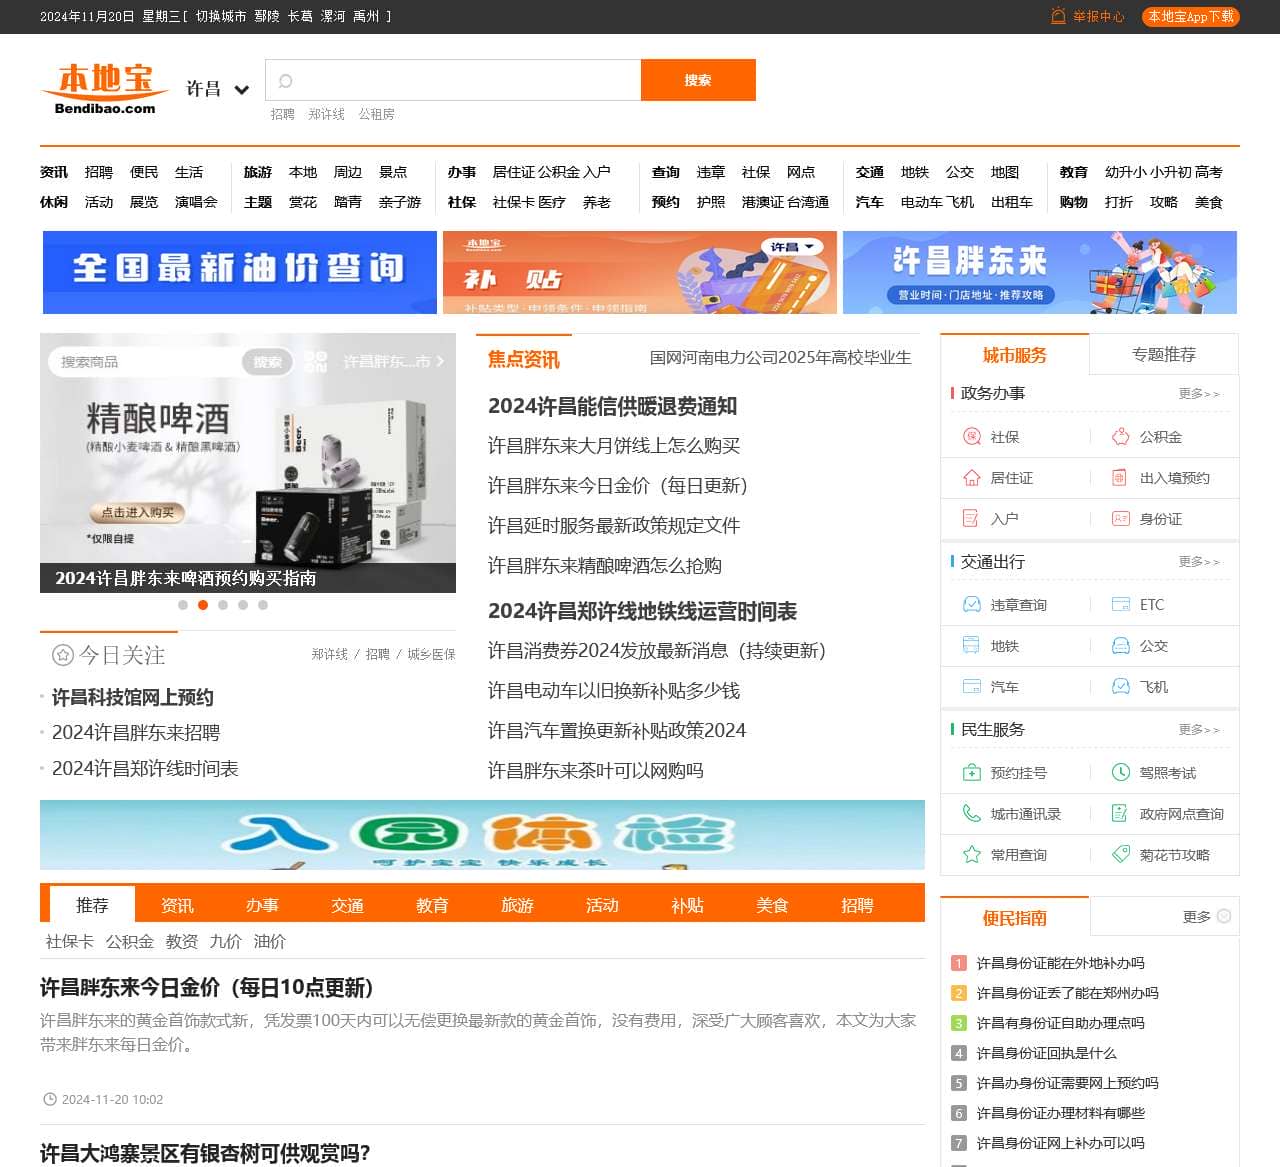This screenshot has width=1280, height=1167.
Task: Click the 公交 bus icon
Action: [x=1121, y=646]
